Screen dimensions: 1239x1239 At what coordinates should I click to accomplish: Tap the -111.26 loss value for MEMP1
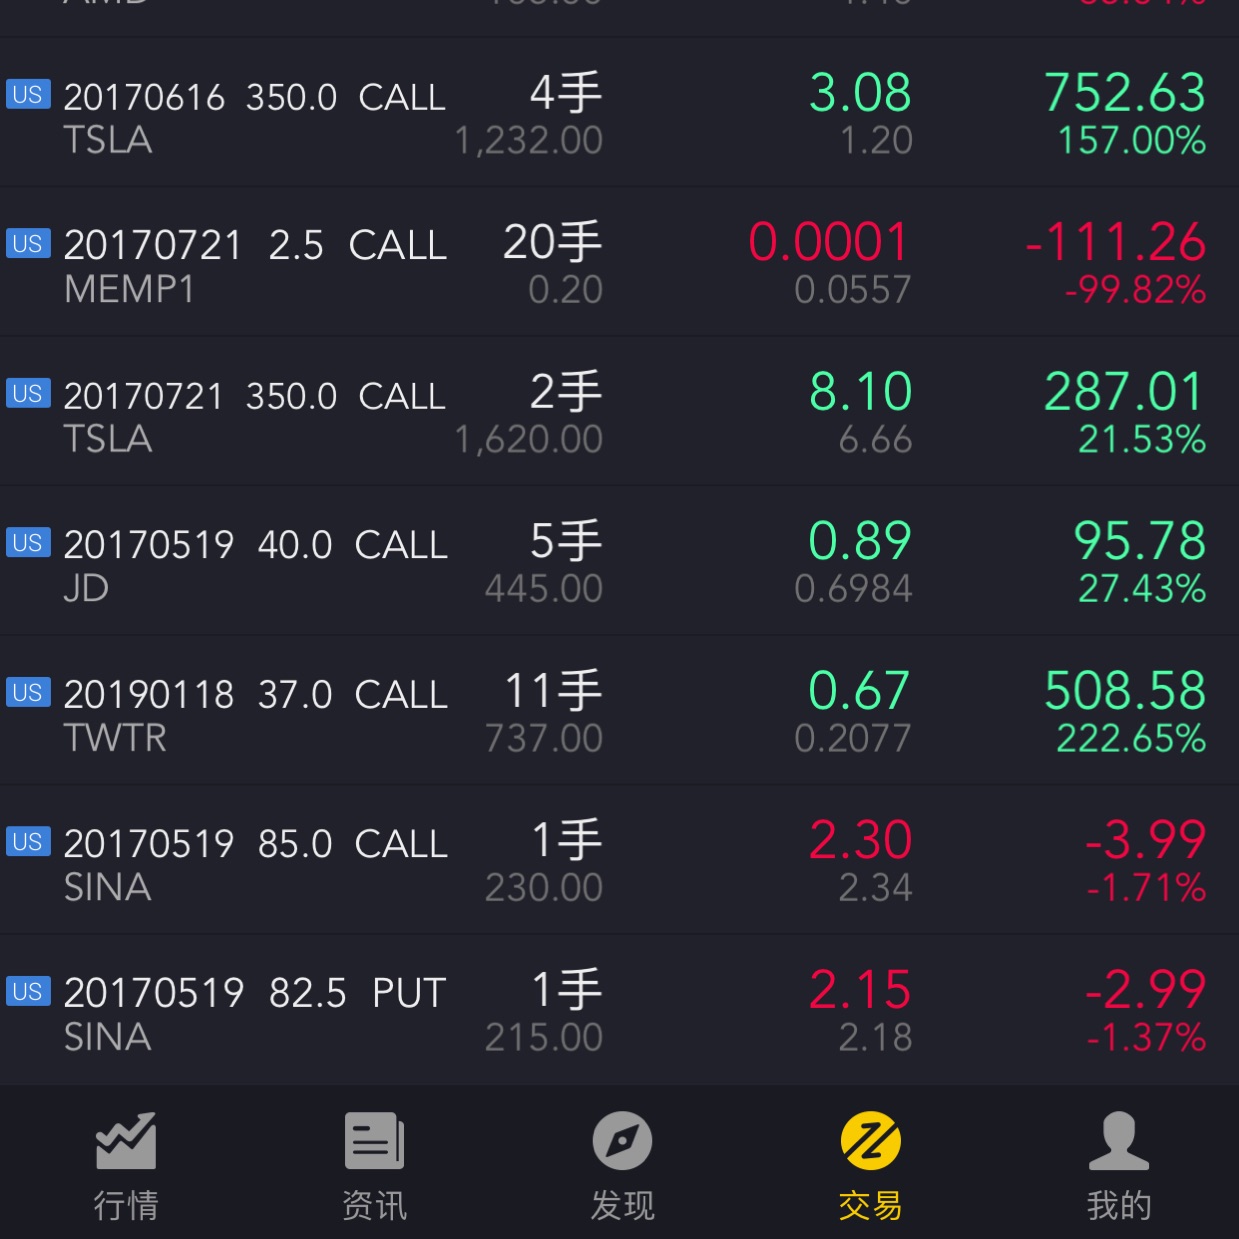point(1116,243)
